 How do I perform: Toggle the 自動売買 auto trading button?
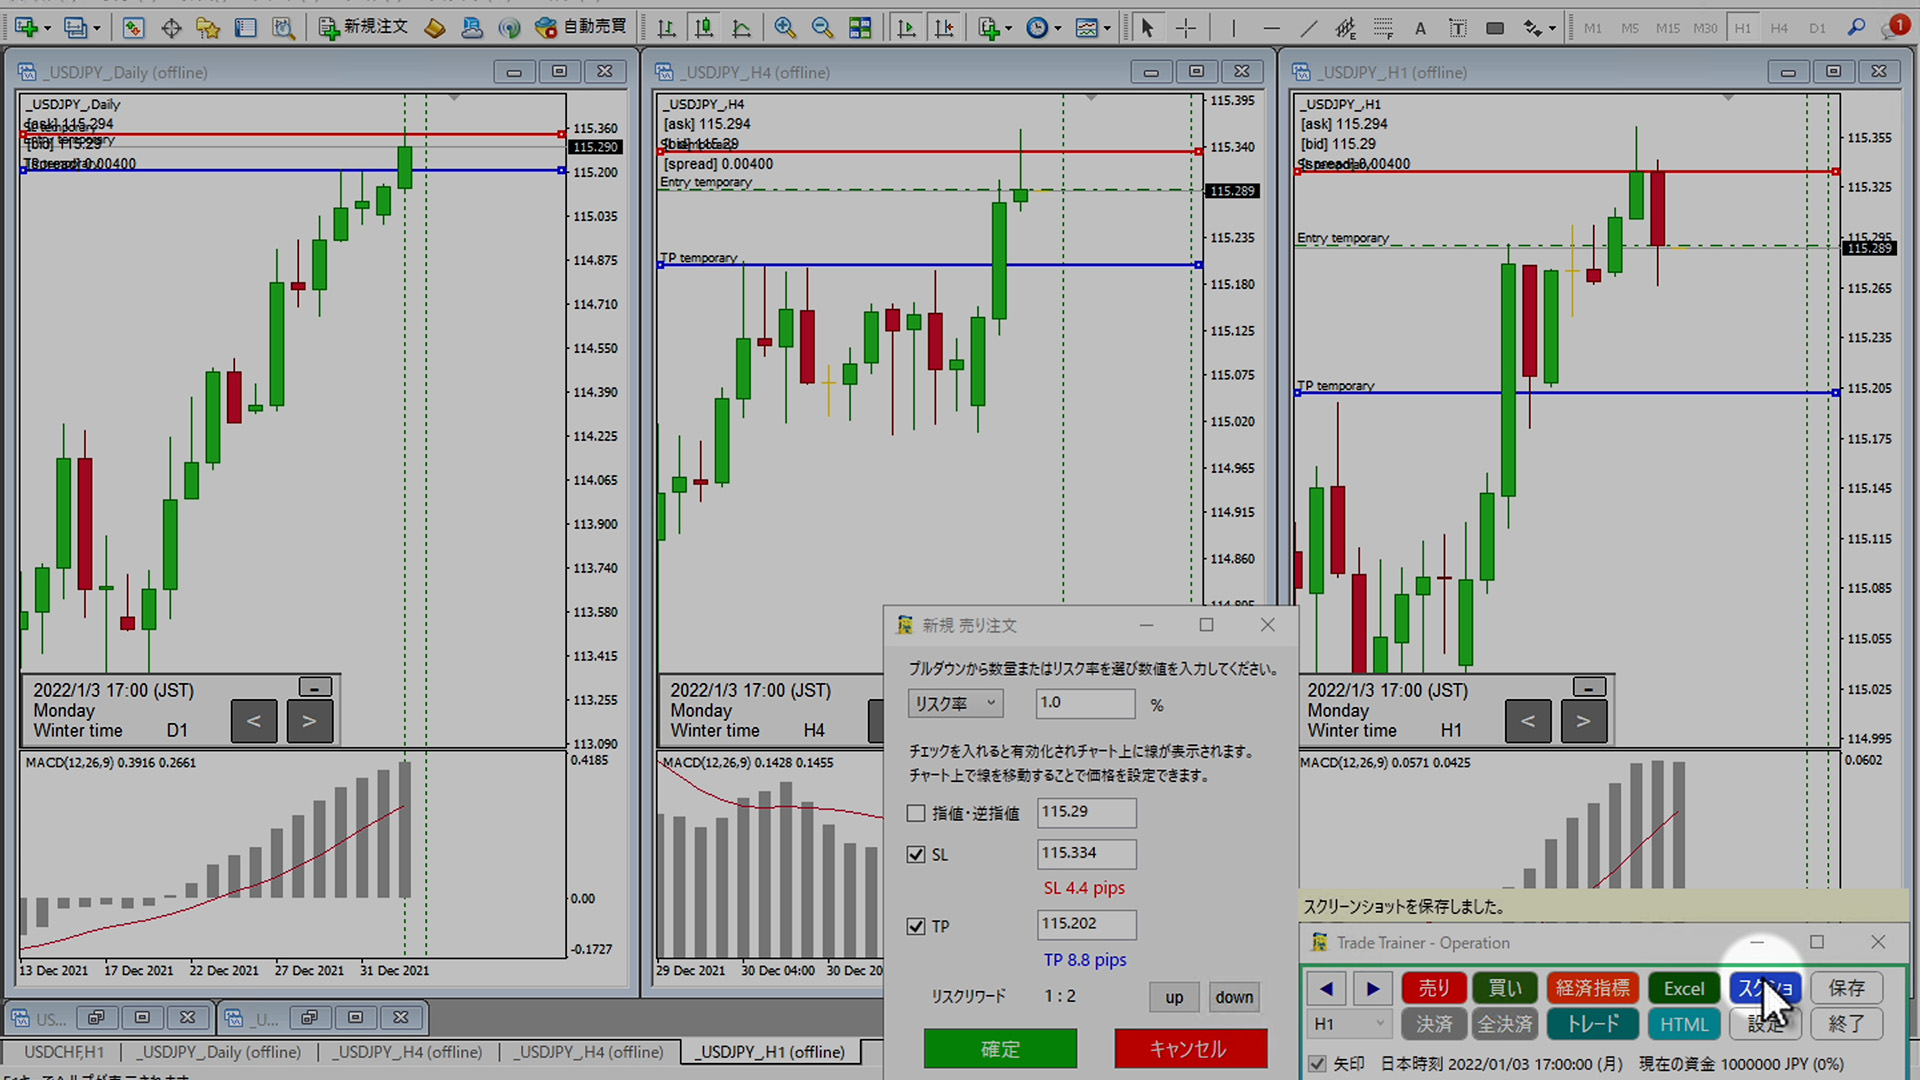click(581, 27)
